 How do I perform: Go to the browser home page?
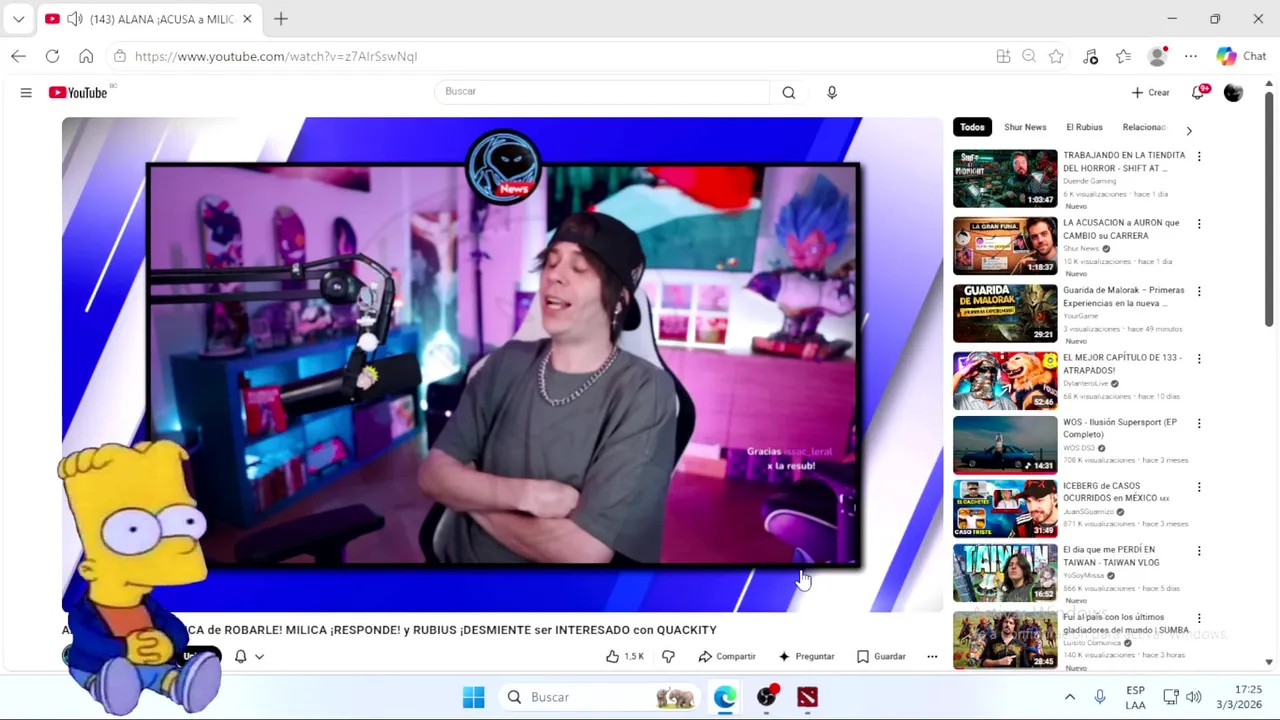(86, 56)
